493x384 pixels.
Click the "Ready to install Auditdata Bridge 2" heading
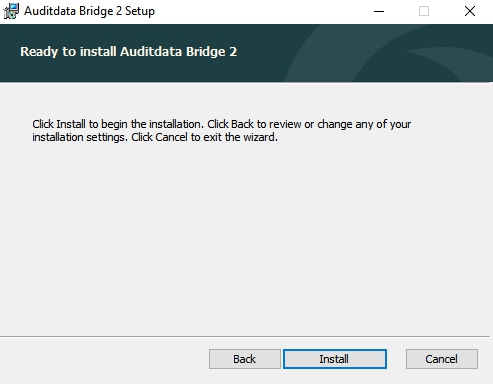128,52
